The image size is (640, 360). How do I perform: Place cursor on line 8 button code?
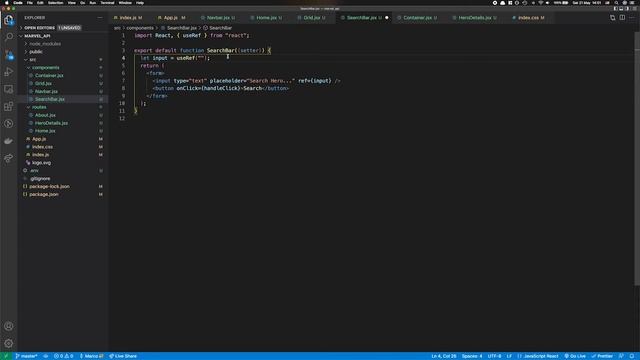click(221, 88)
